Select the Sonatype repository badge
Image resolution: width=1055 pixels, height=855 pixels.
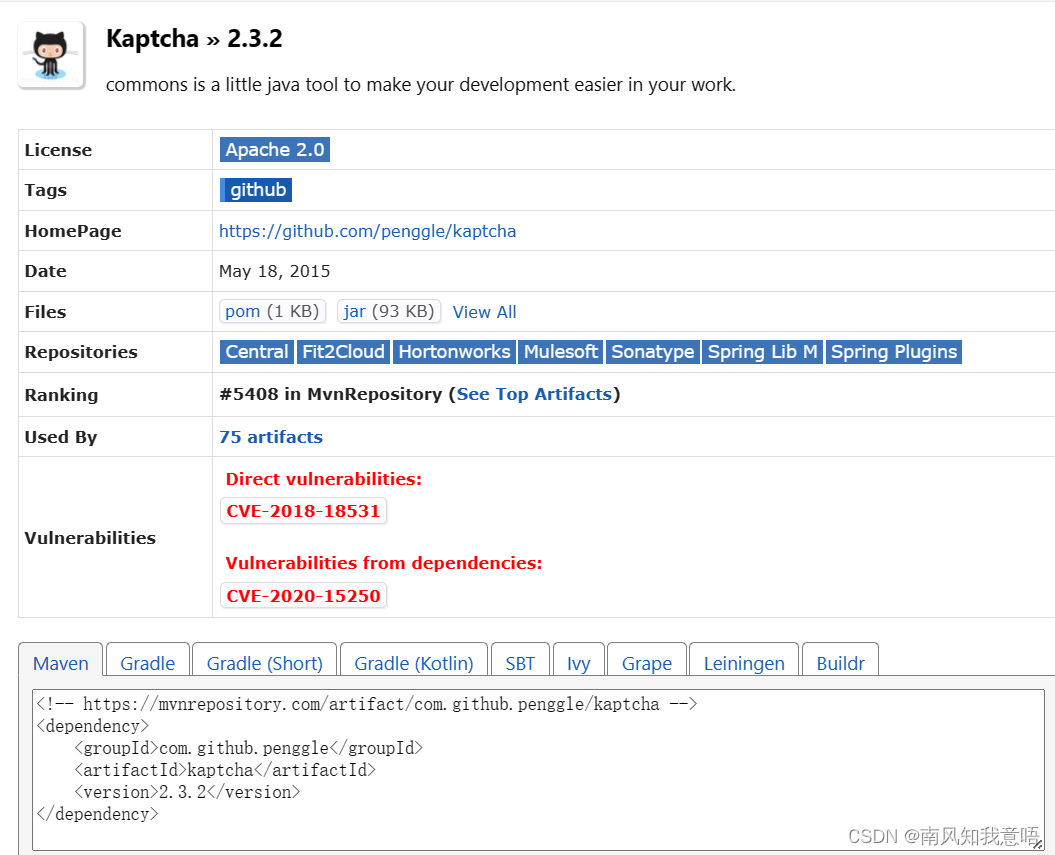click(x=652, y=351)
